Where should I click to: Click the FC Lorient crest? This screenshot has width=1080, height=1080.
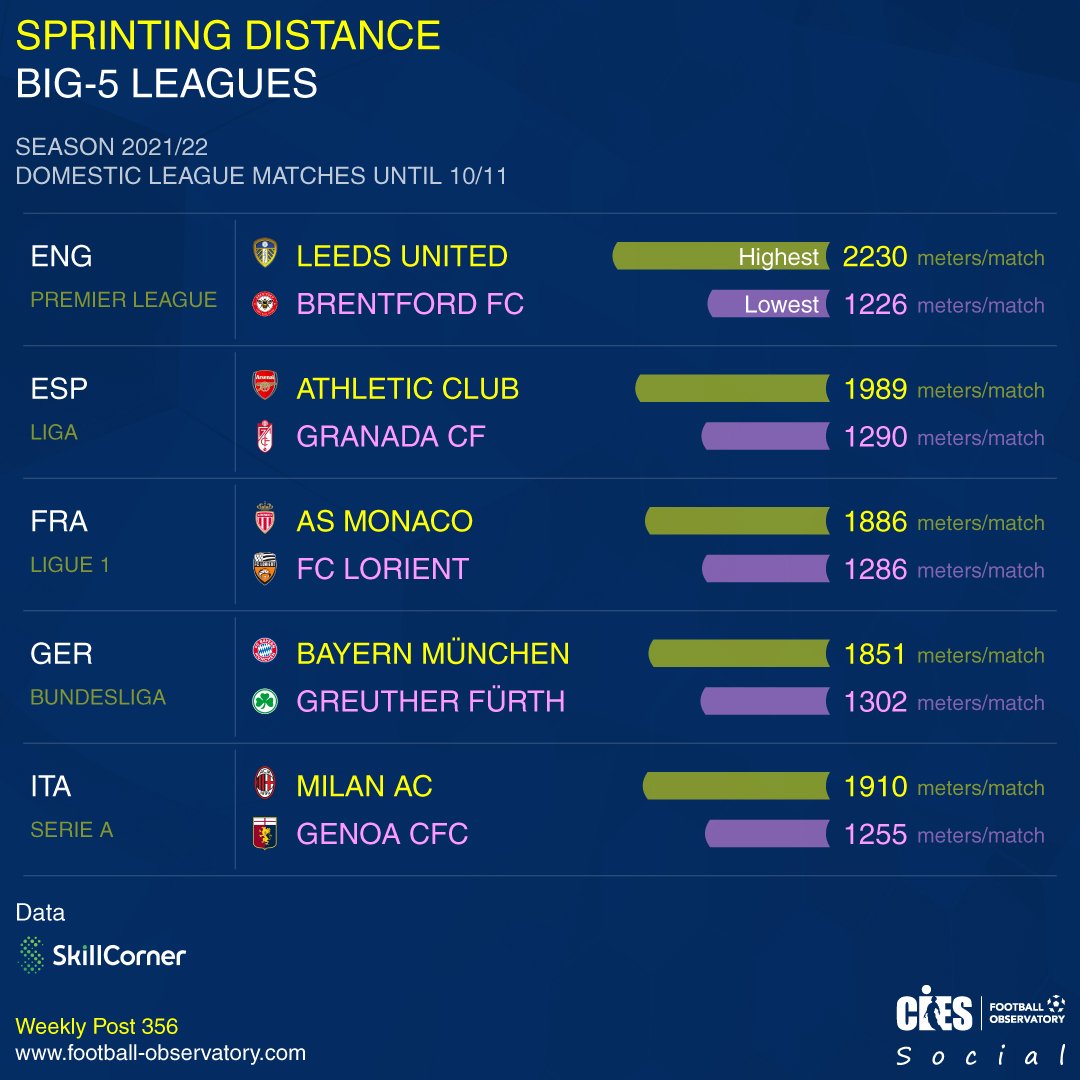point(264,568)
